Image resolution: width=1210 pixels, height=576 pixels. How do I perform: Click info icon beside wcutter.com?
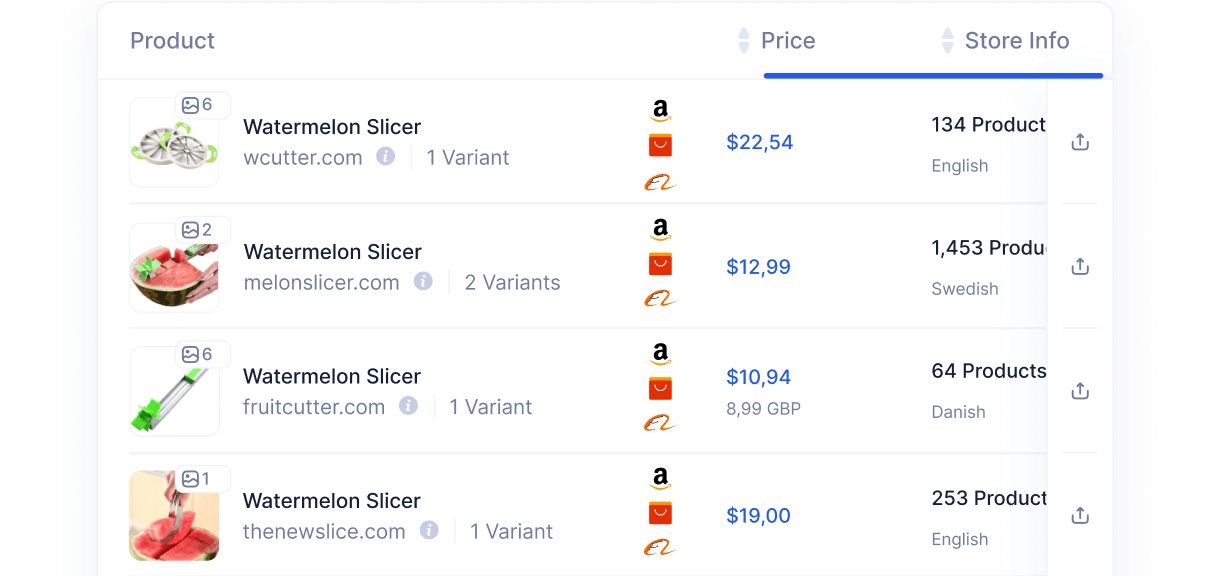point(386,157)
